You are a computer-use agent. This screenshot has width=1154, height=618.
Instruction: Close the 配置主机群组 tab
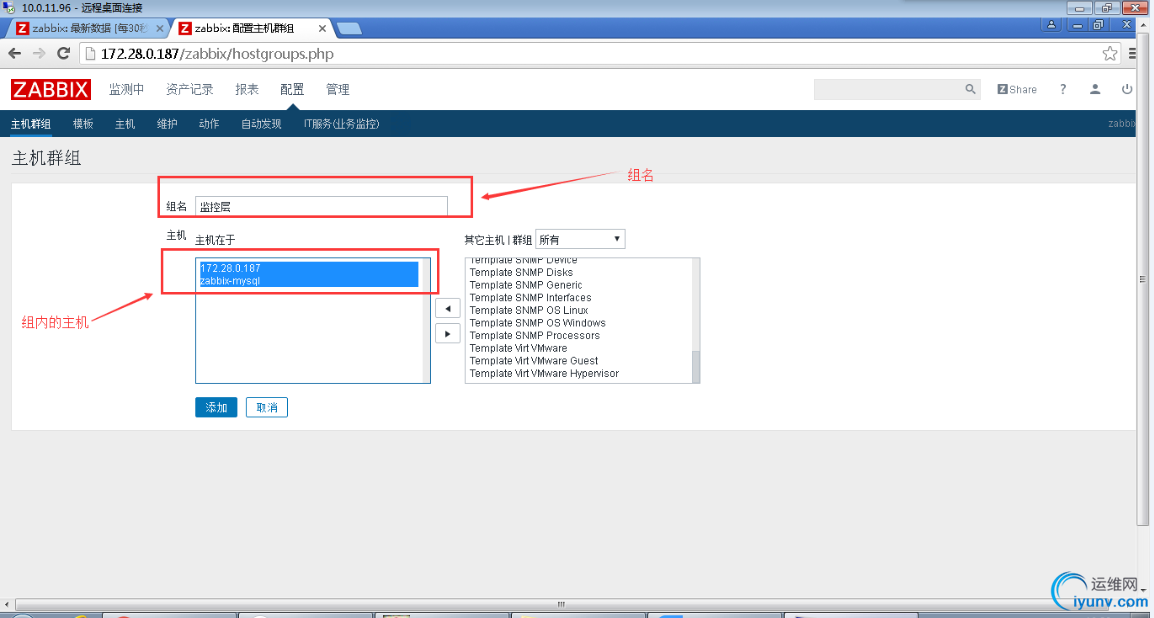click(x=322, y=29)
